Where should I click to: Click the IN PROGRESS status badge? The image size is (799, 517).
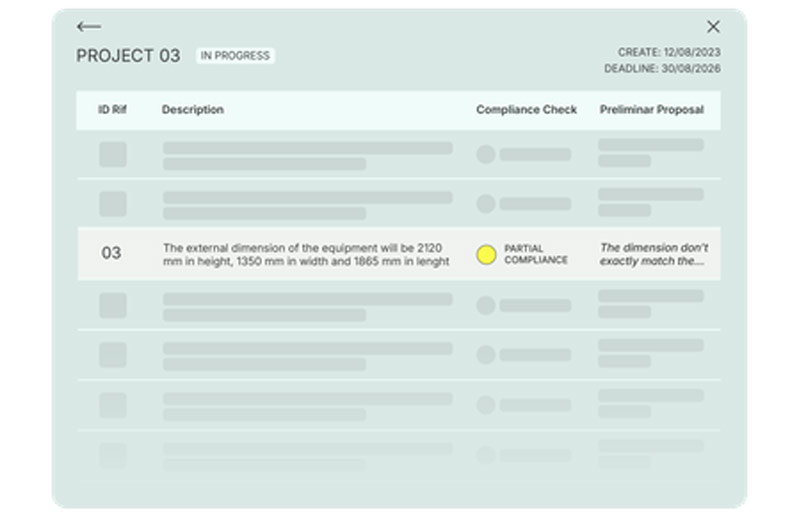[235, 56]
